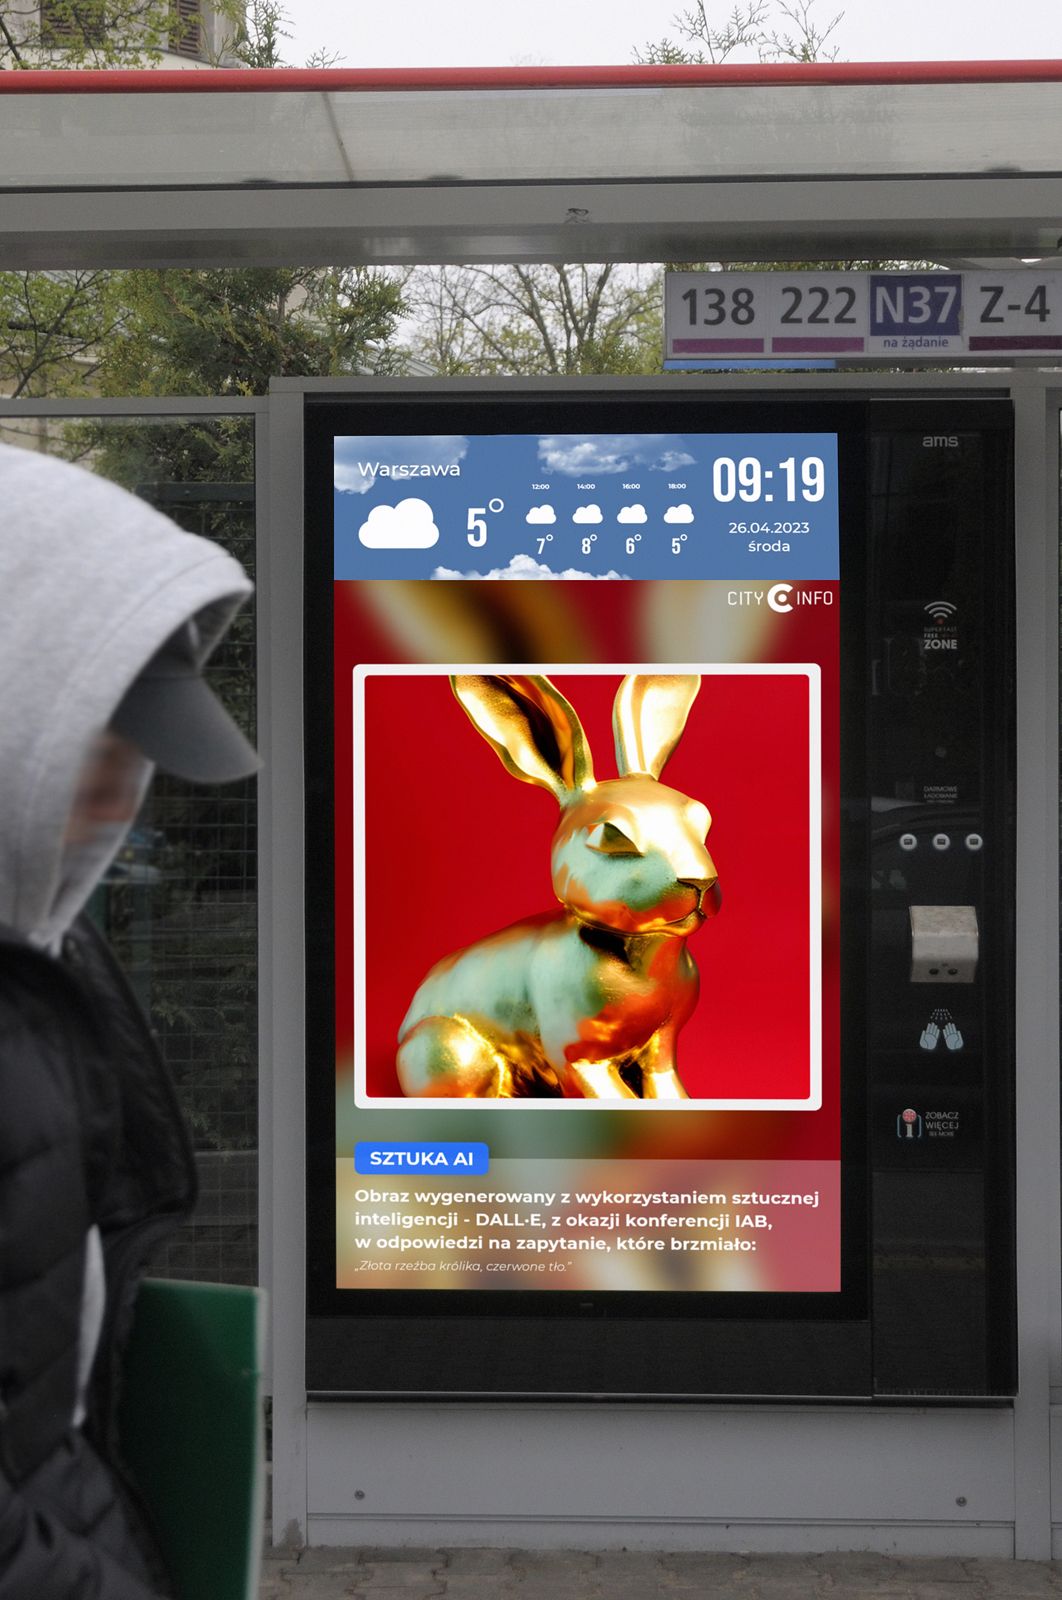This screenshot has height=1600, width=1062.
Task: Click the ams logo on the panel
Action: click(939, 441)
